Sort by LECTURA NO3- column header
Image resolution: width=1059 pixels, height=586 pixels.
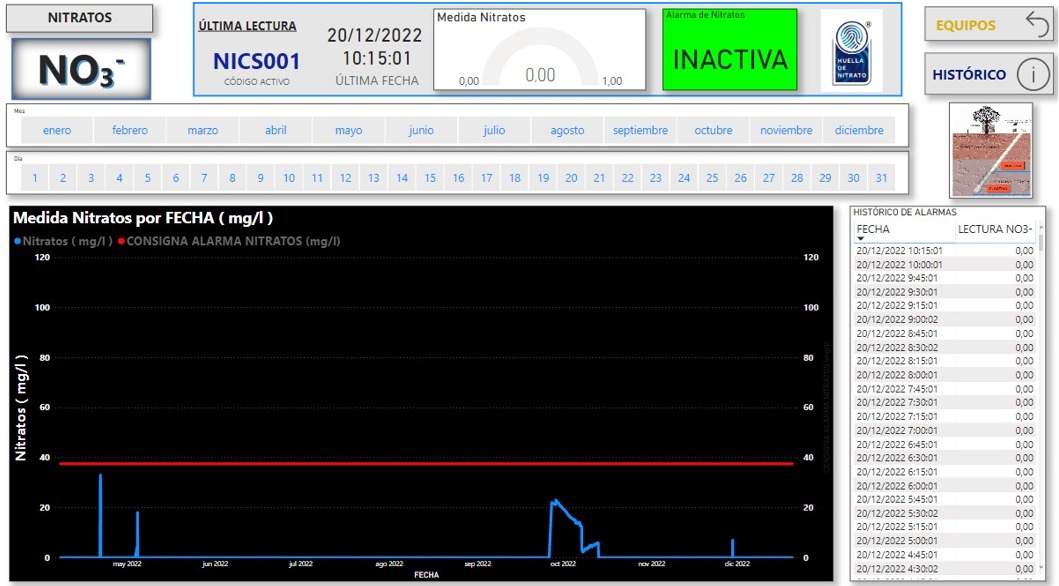(x=995, y=229)
